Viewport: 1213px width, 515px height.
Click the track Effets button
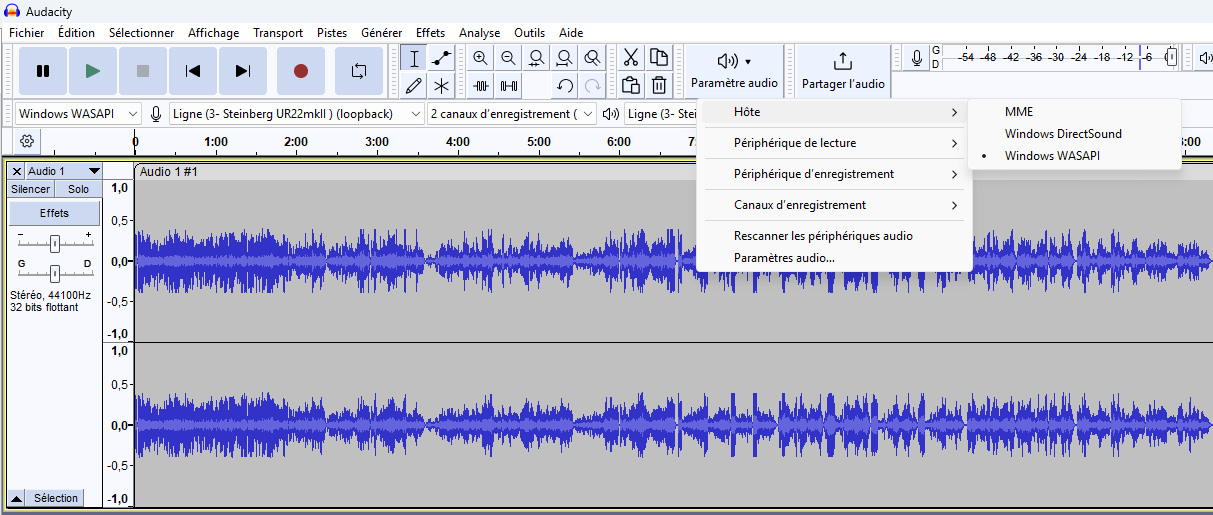[x=54, y=213]
